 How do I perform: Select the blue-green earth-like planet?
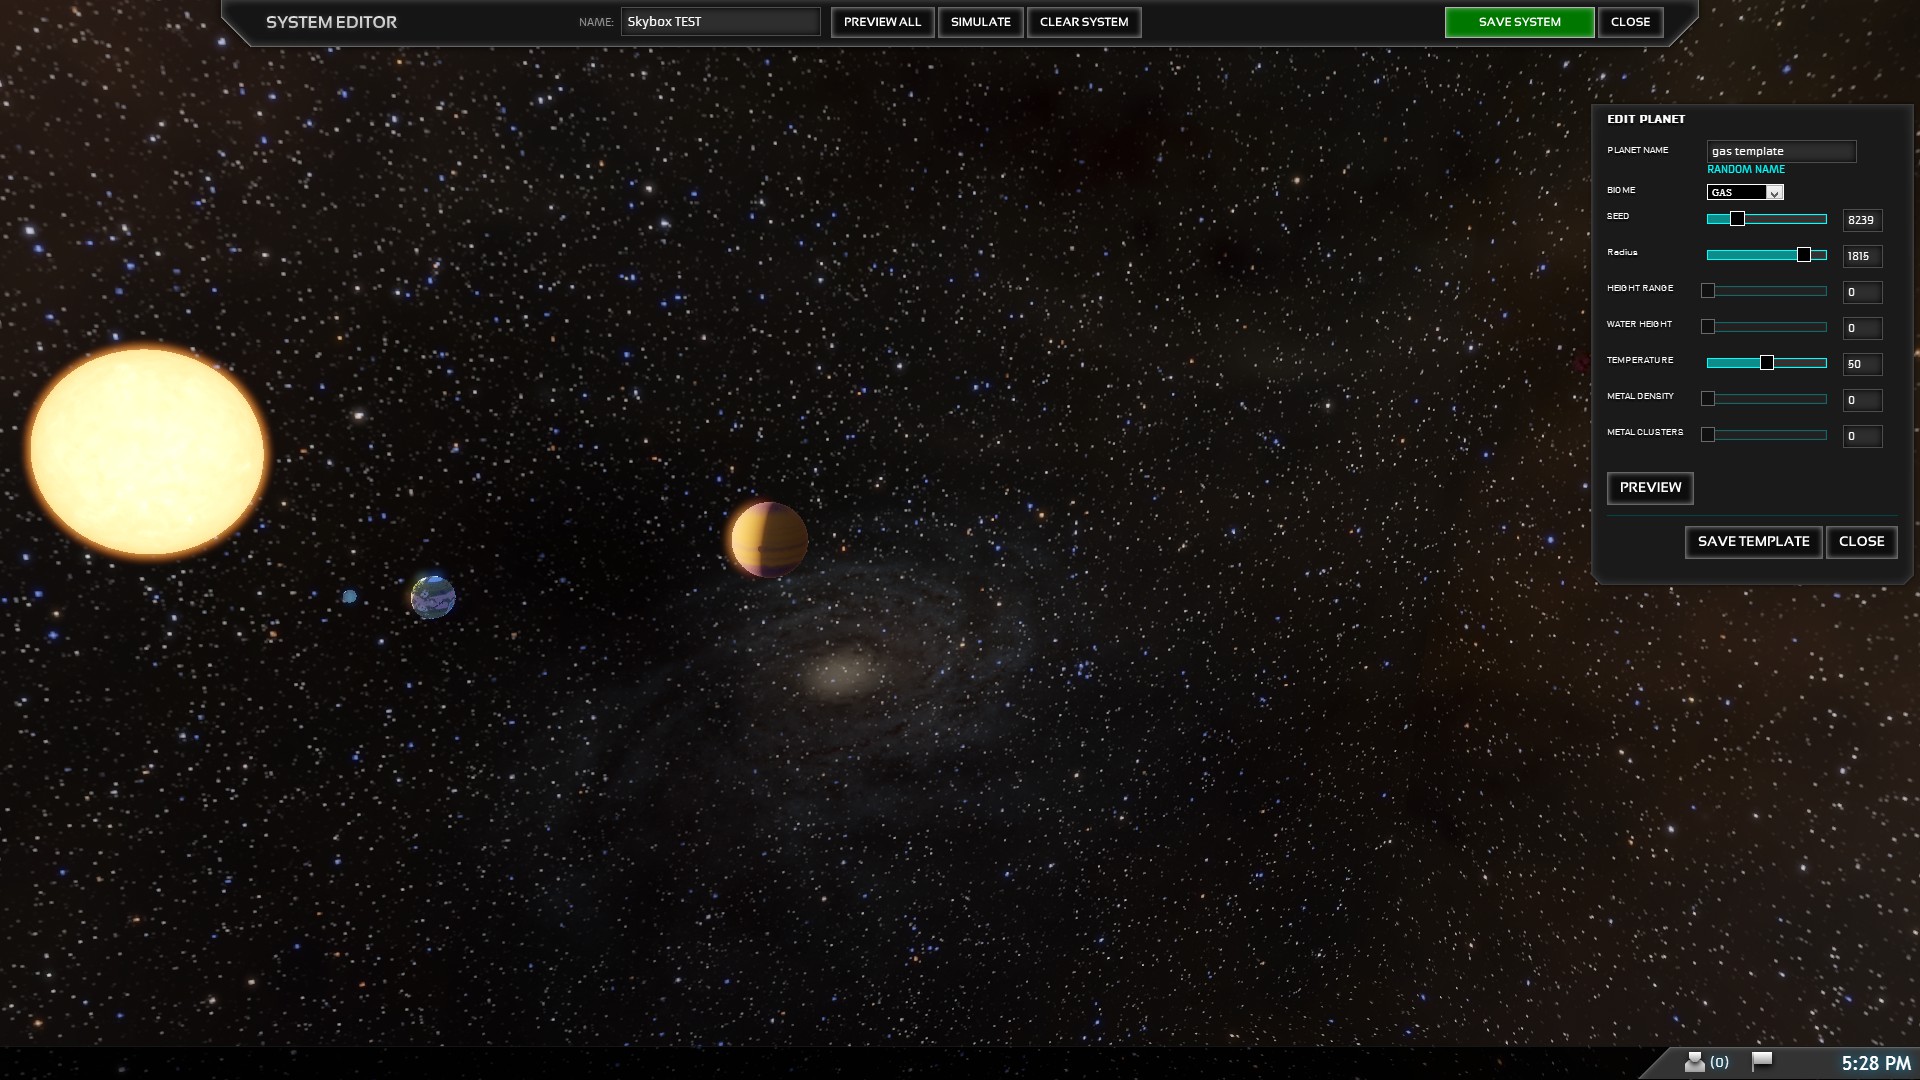(x=433, y=597)
